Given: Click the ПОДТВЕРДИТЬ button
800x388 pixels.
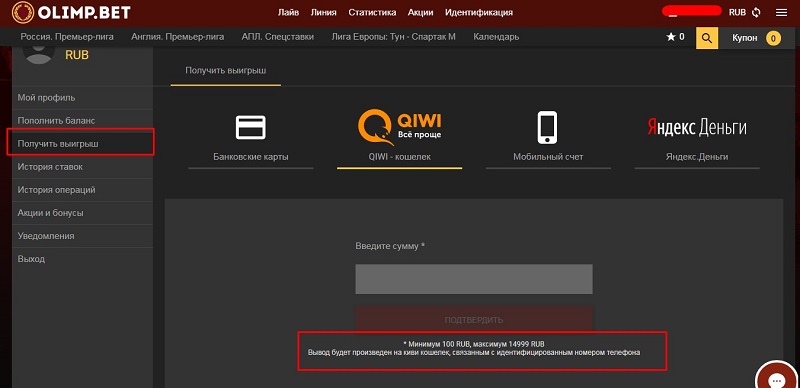Looking at the screenshot, I should click(474, 320).
